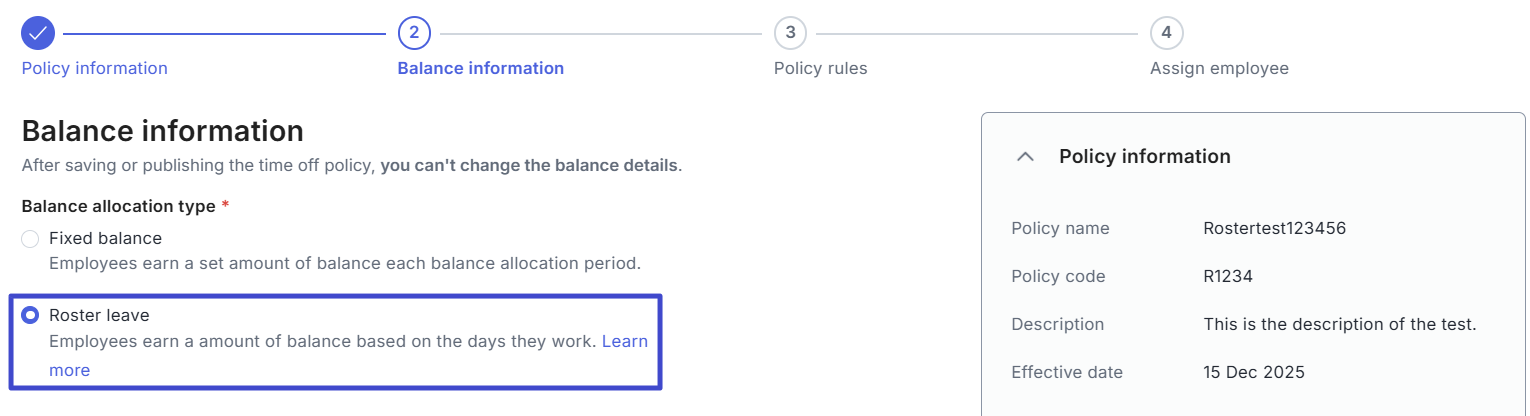The height and width of the screenshot is (416, 1530).
Task: Click the Fixed balance description text
Action: tap(344, 264)
